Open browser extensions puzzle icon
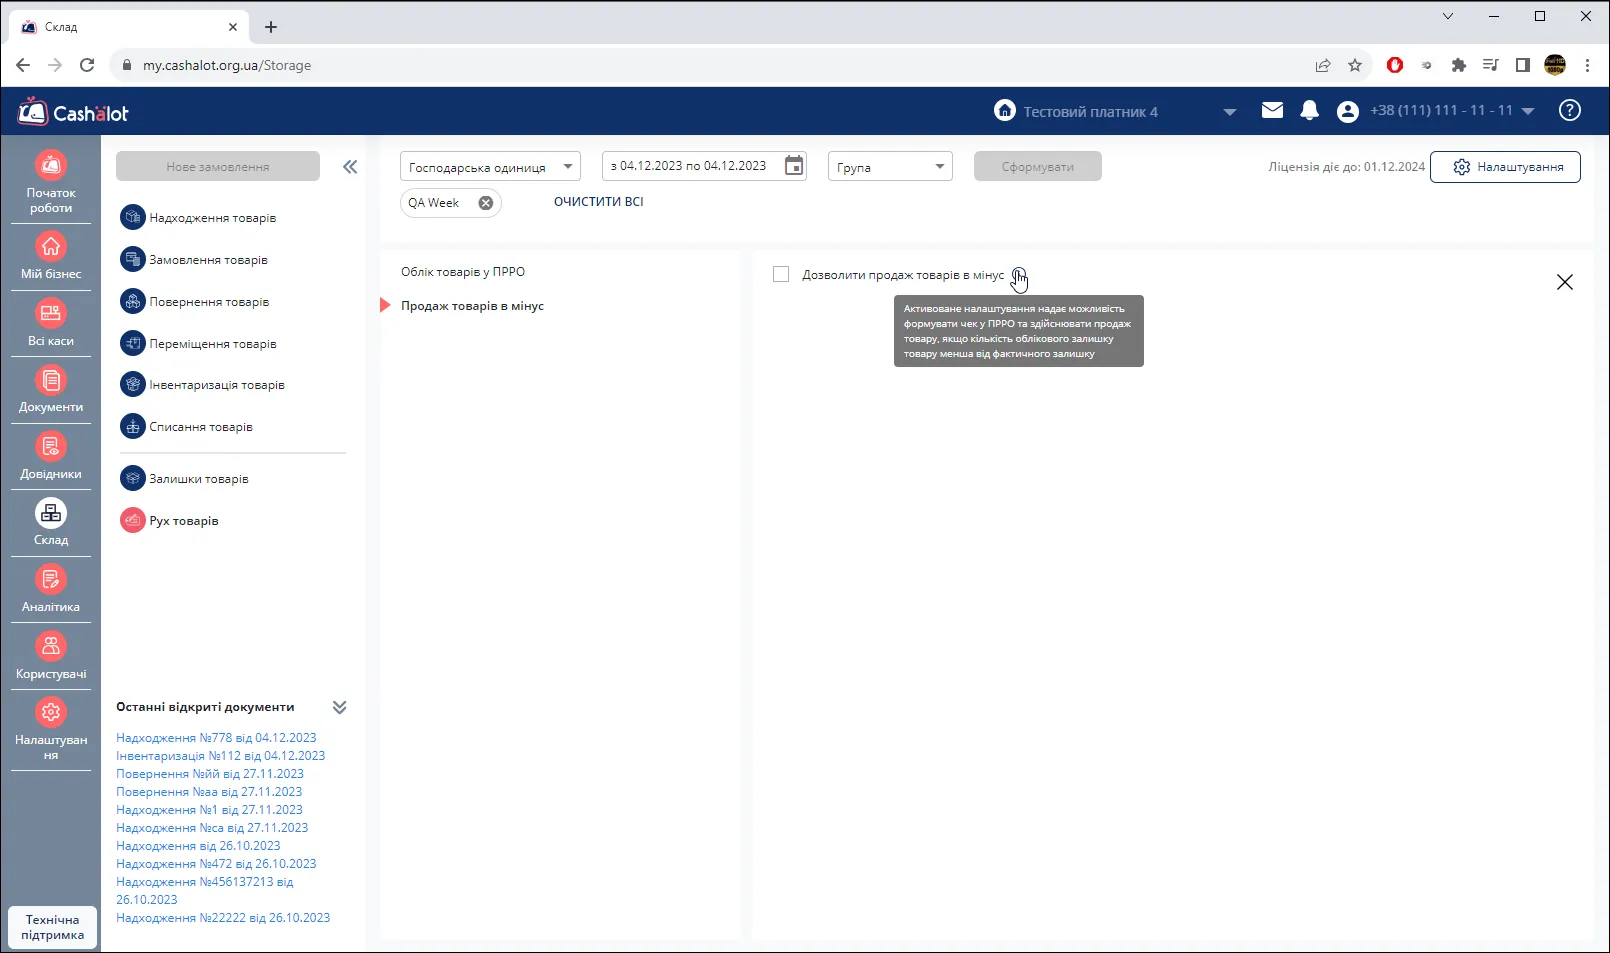The image size is (1610, 953). pyautogui.click(x=1459, y=65)
